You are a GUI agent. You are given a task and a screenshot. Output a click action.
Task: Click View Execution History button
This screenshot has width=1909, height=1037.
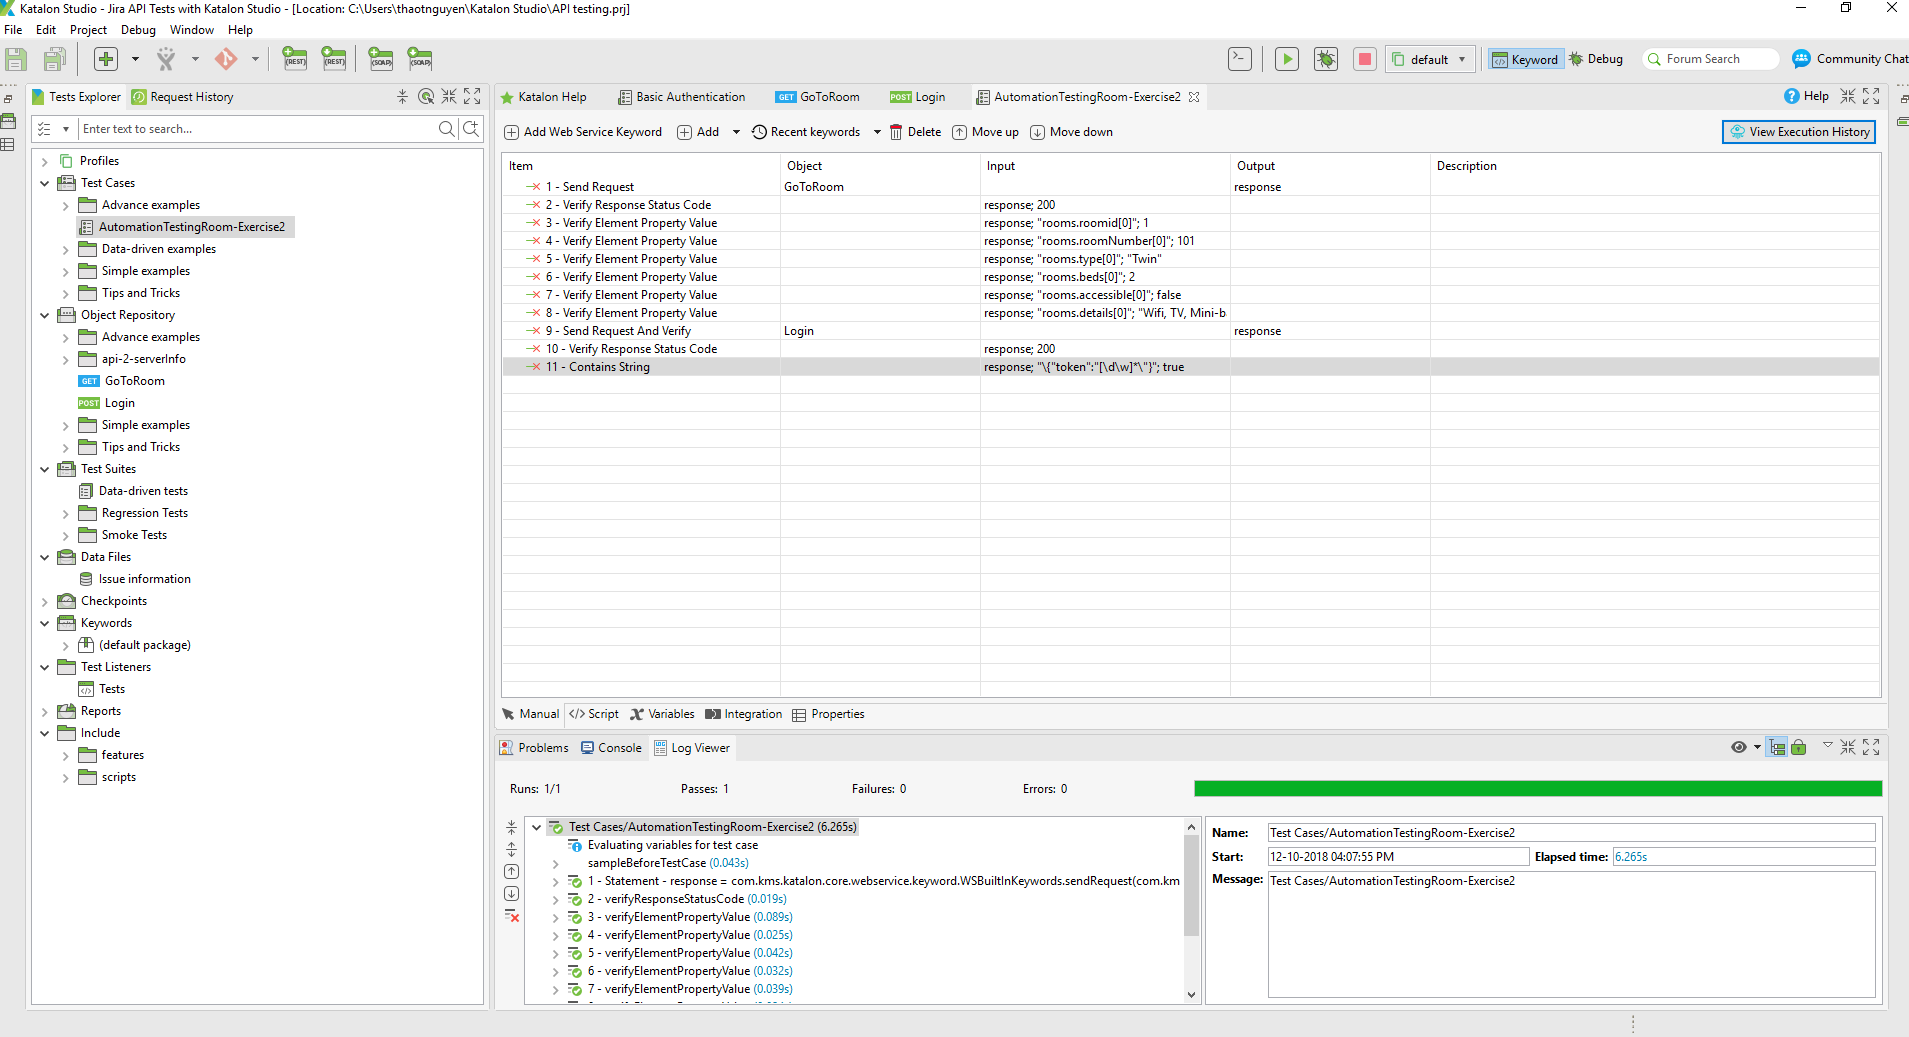tap(1799, 132)
